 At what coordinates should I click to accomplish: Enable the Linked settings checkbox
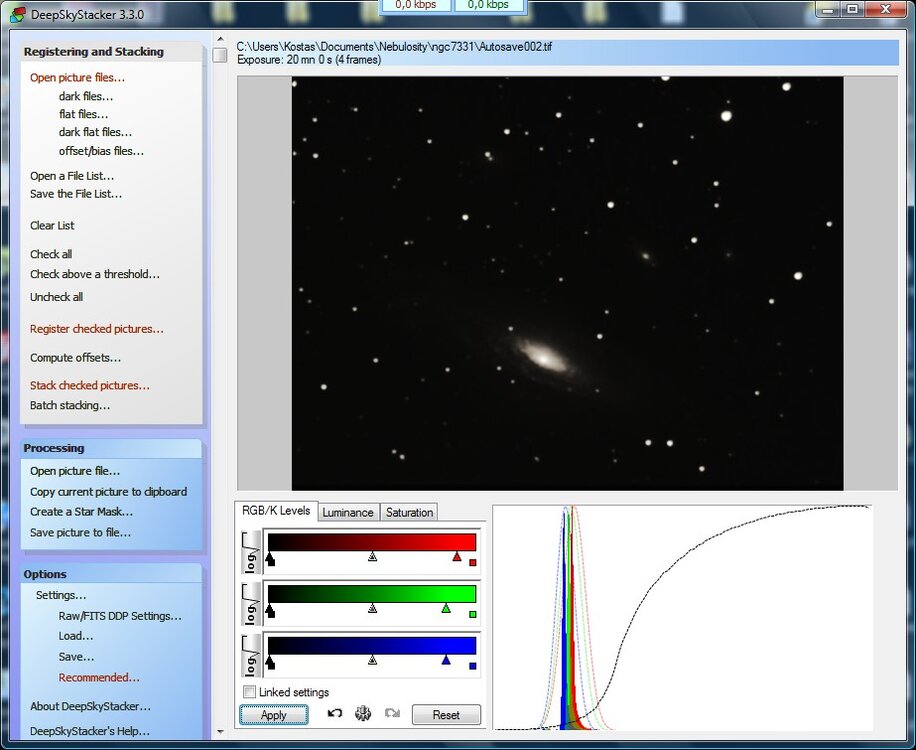pyautogui.click(x=250, y=692)
